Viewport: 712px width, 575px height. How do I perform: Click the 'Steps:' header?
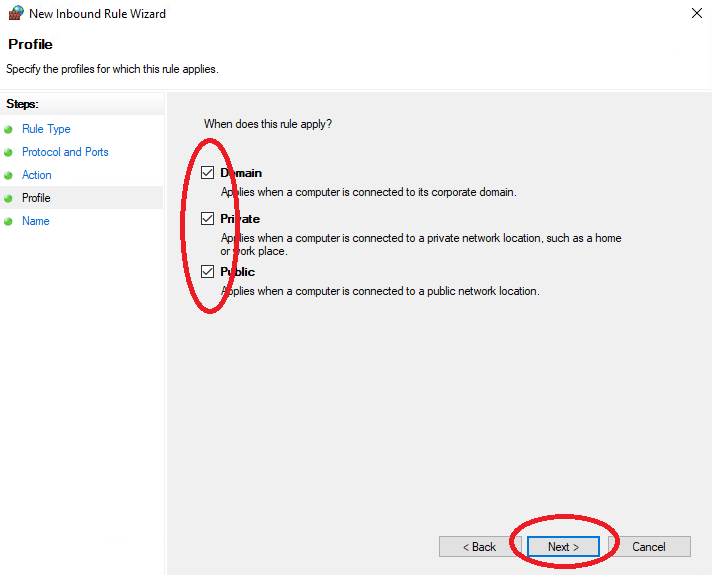point(22,104)
